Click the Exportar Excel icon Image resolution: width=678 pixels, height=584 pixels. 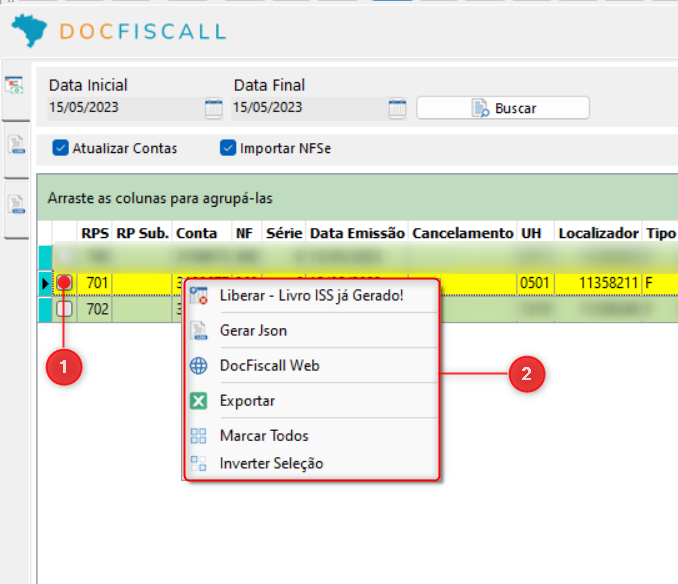pos(199,401)
